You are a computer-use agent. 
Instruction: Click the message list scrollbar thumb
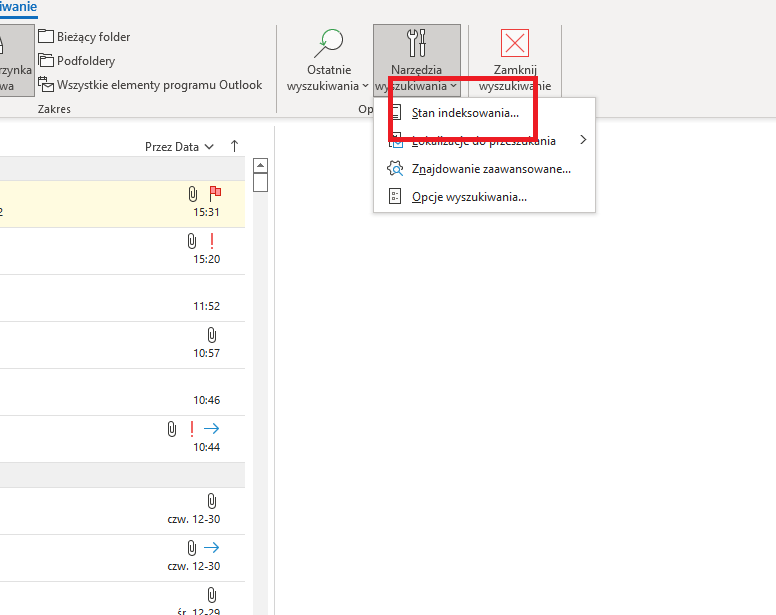(260, 182)
